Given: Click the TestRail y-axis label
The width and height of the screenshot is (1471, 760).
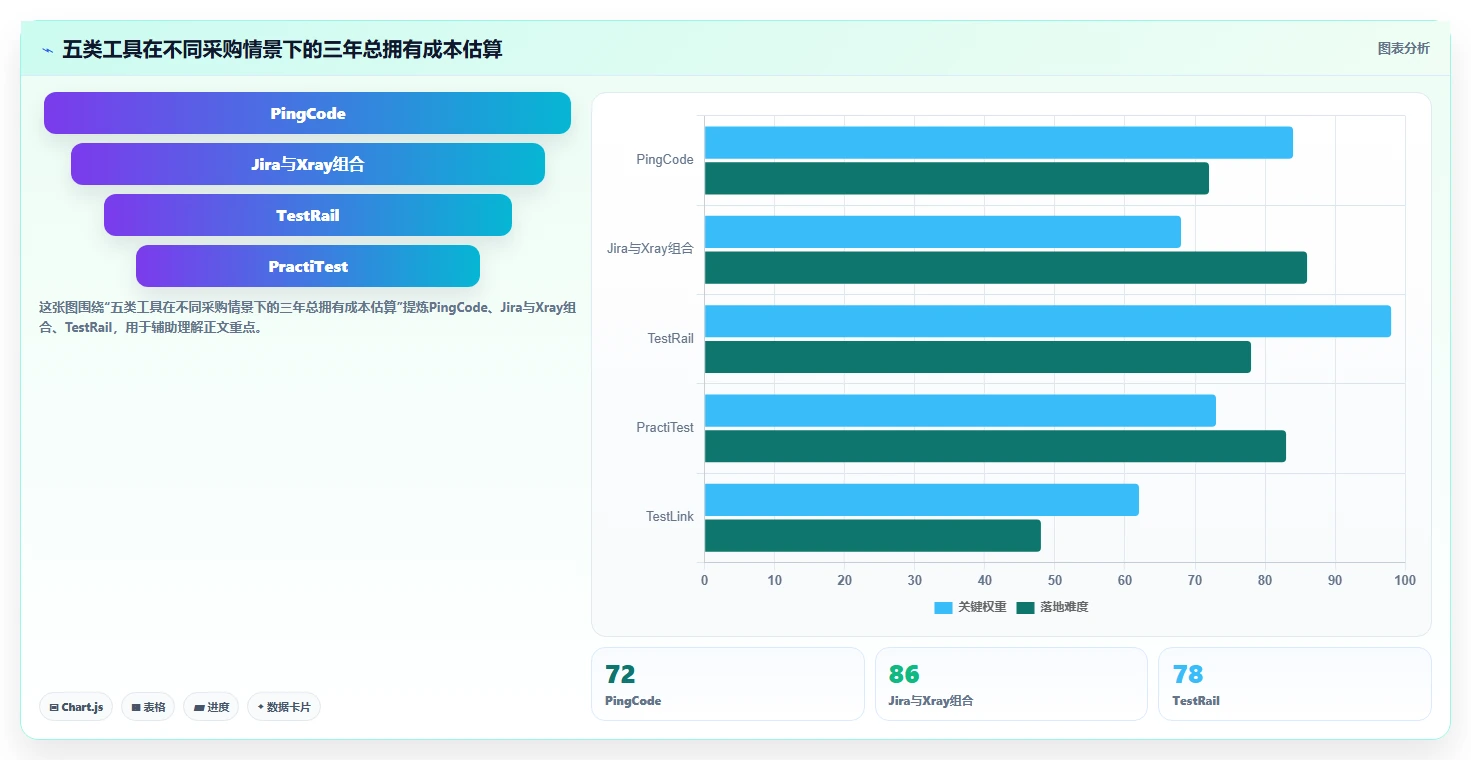Looking at the screenshot, I should [x=671, y=338].
